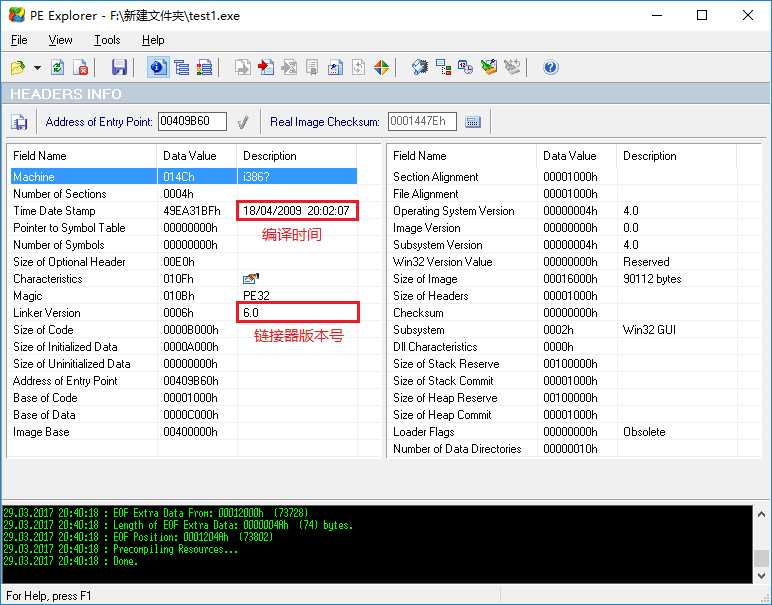
Task: Click the left Data Value column header
Action: 197,156
